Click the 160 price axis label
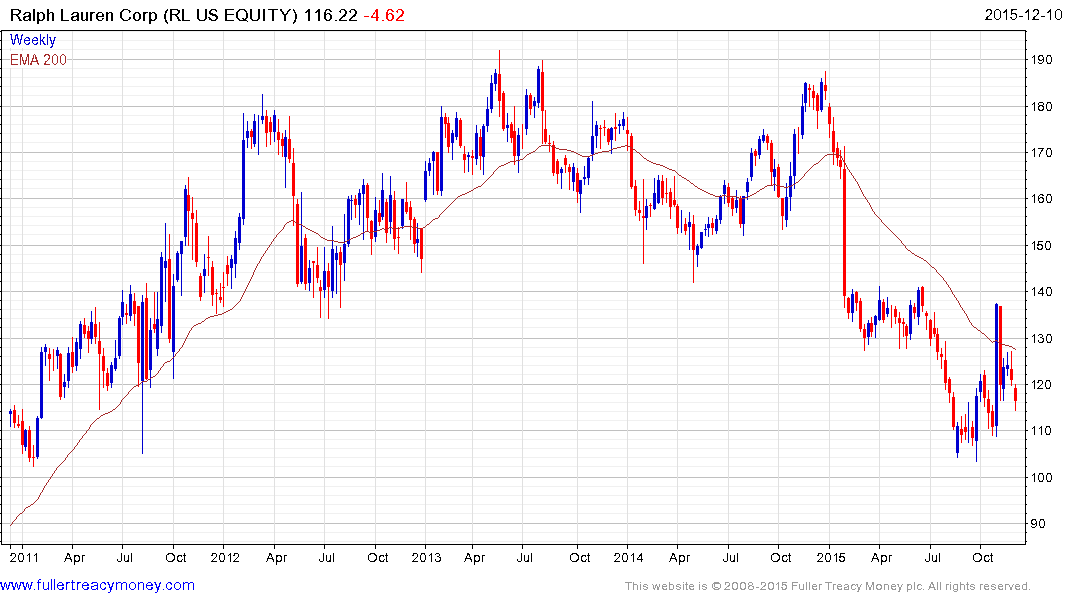The image size is (1075, 600). click(x=1042, y=199)
